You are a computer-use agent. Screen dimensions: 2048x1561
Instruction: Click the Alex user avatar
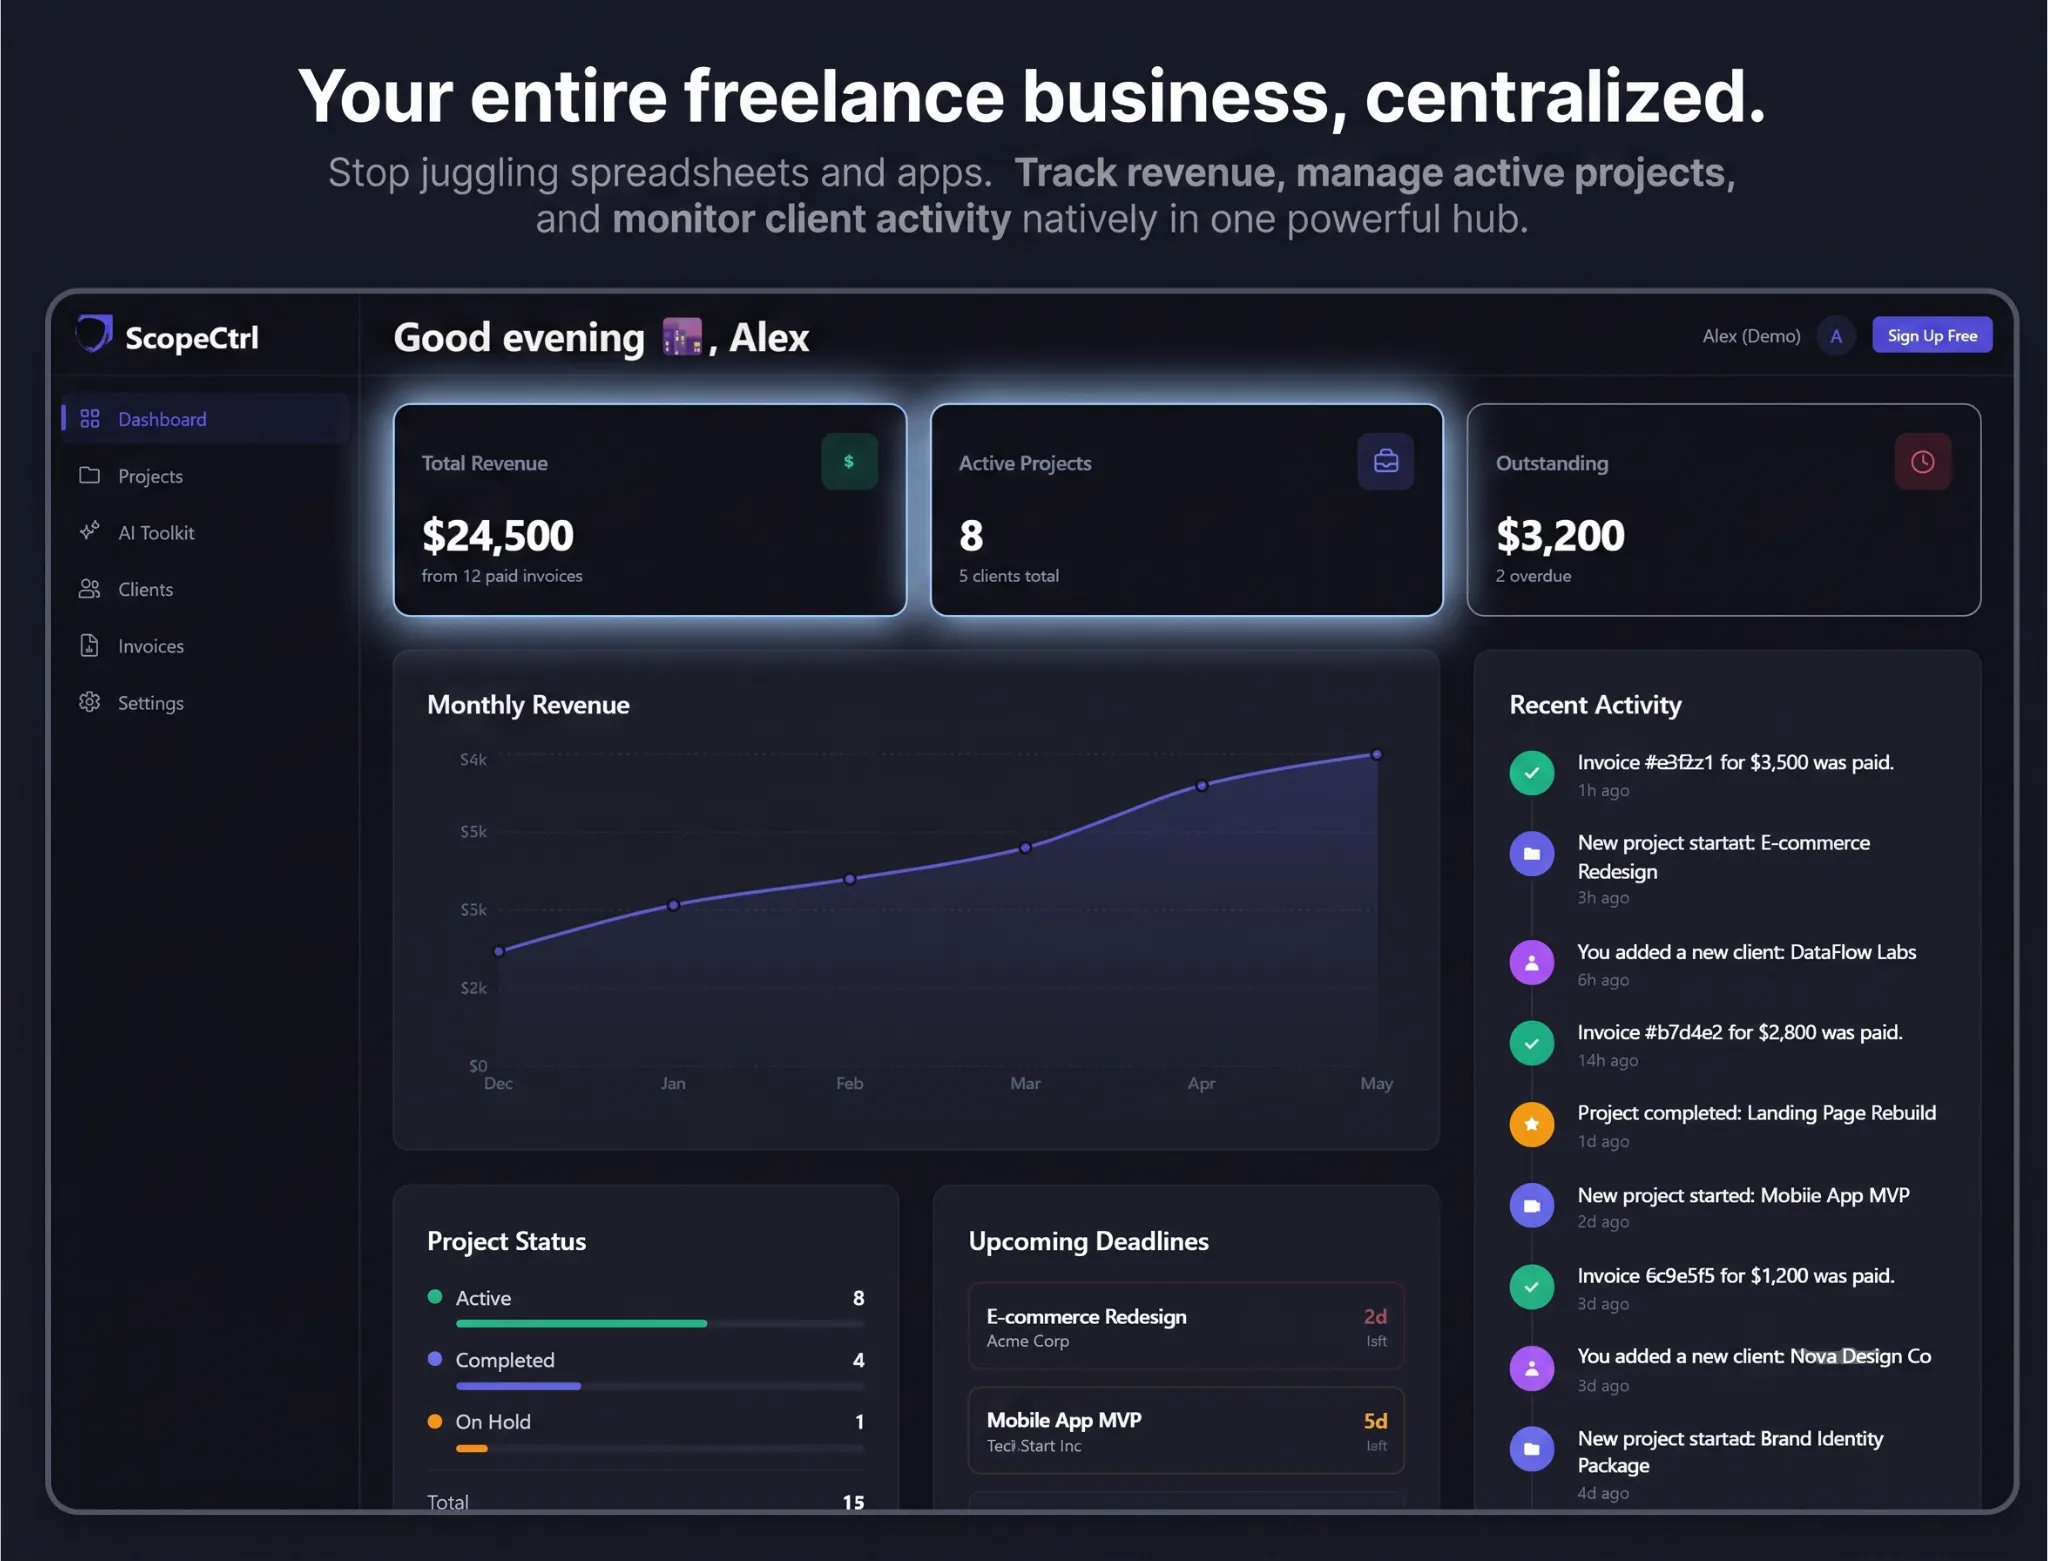click(1836, 336)
